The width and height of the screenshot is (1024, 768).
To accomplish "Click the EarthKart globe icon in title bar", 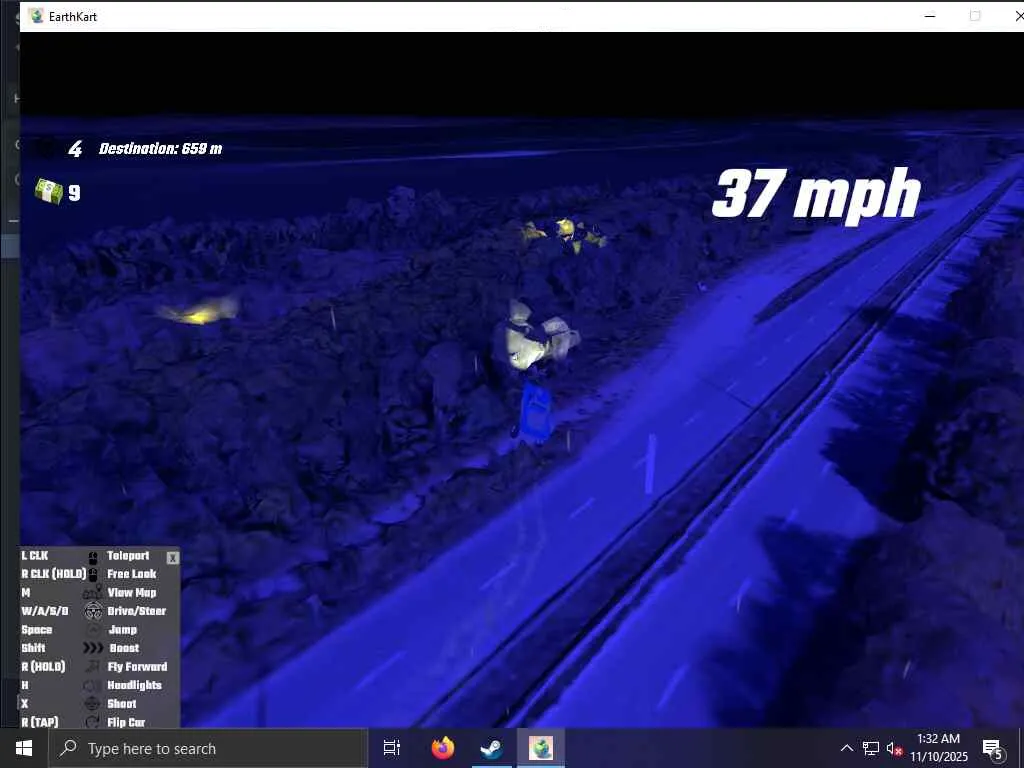I will click(x=37, y=16).
